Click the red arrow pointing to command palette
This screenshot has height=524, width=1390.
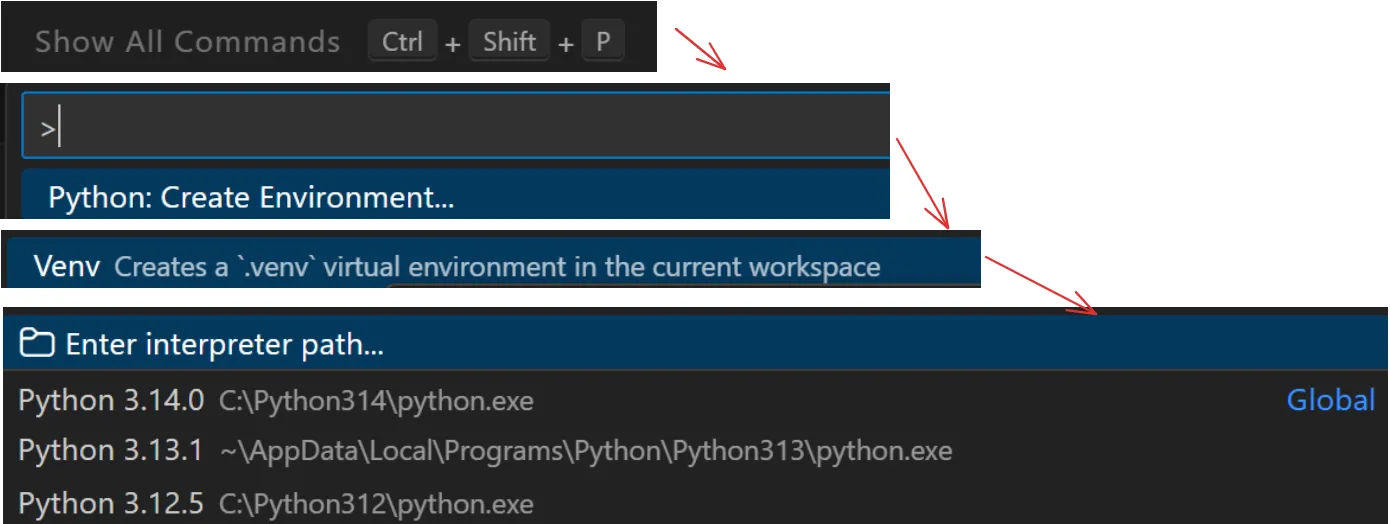point(699,49)
